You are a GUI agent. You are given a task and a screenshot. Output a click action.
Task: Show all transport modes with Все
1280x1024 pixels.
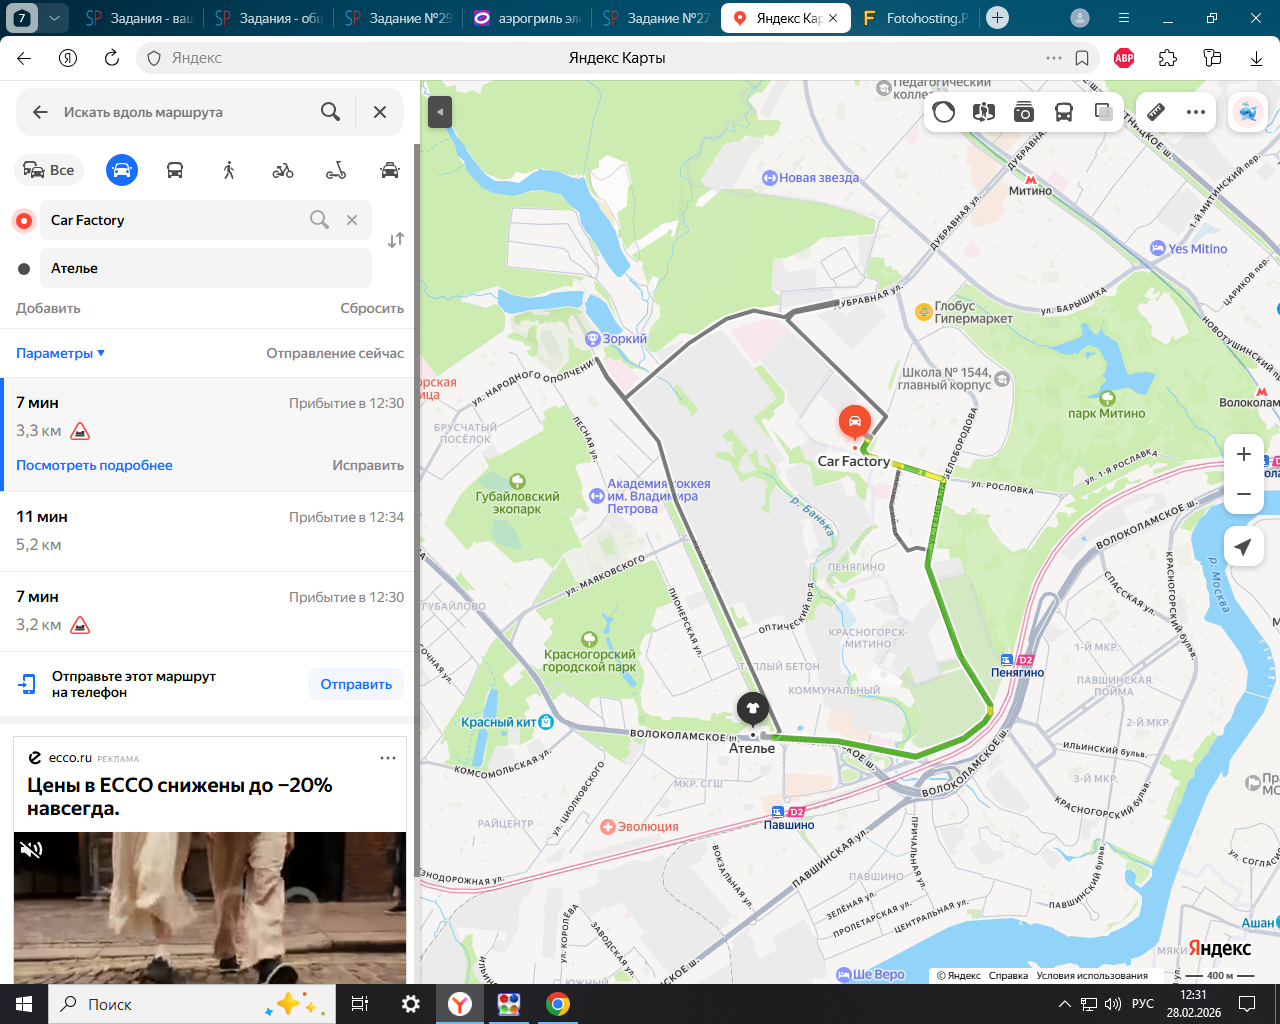(x=49, y=170)
